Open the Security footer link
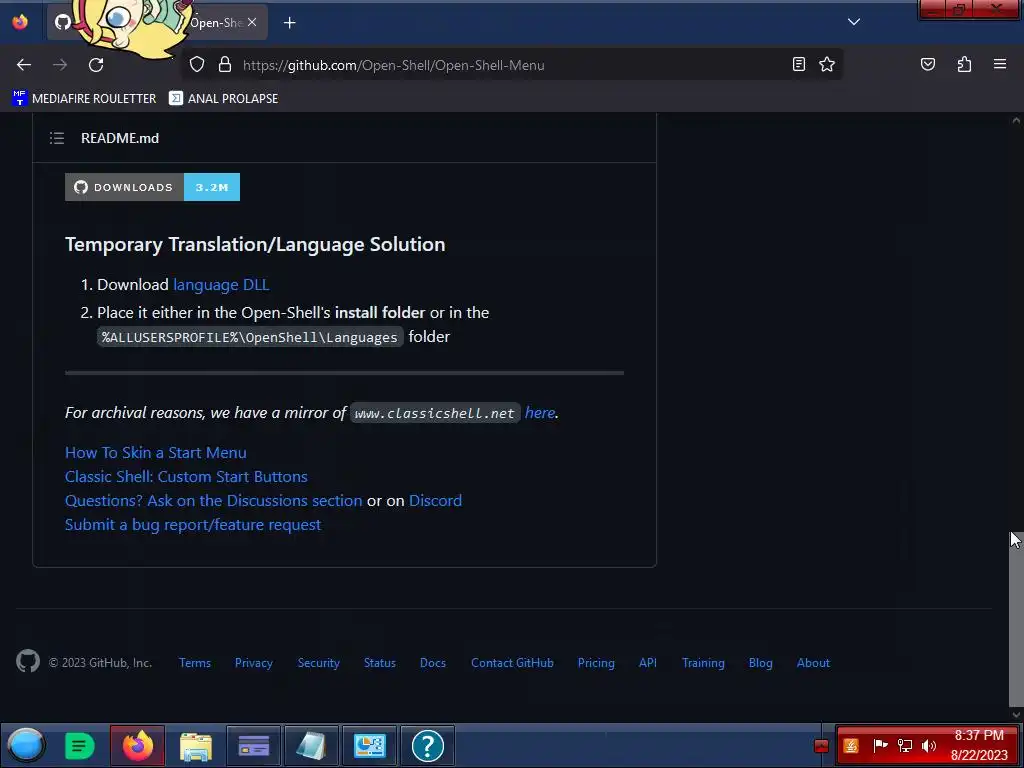Screen dimensions: 1024x768 click(x=319, y=663)
